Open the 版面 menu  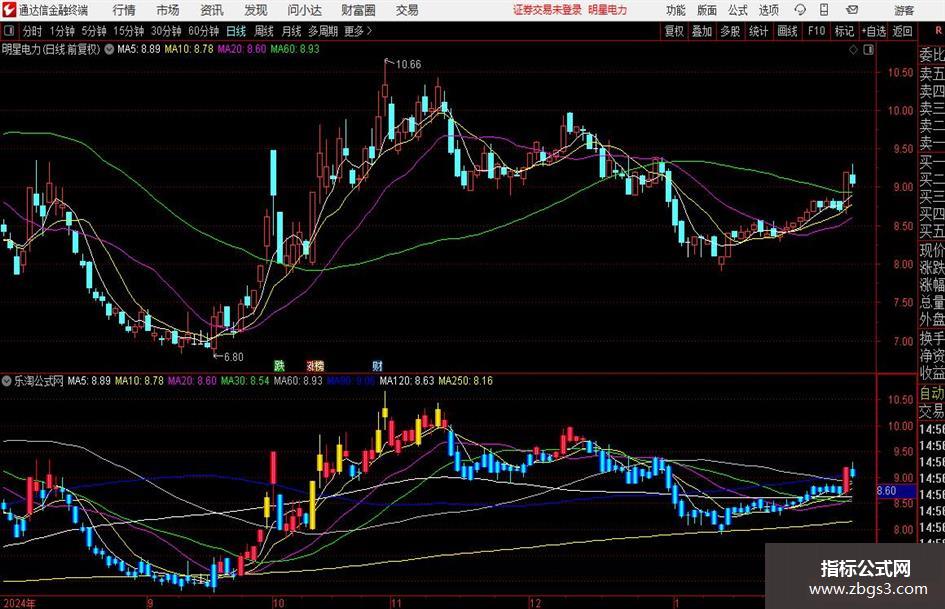click(706, 10)
